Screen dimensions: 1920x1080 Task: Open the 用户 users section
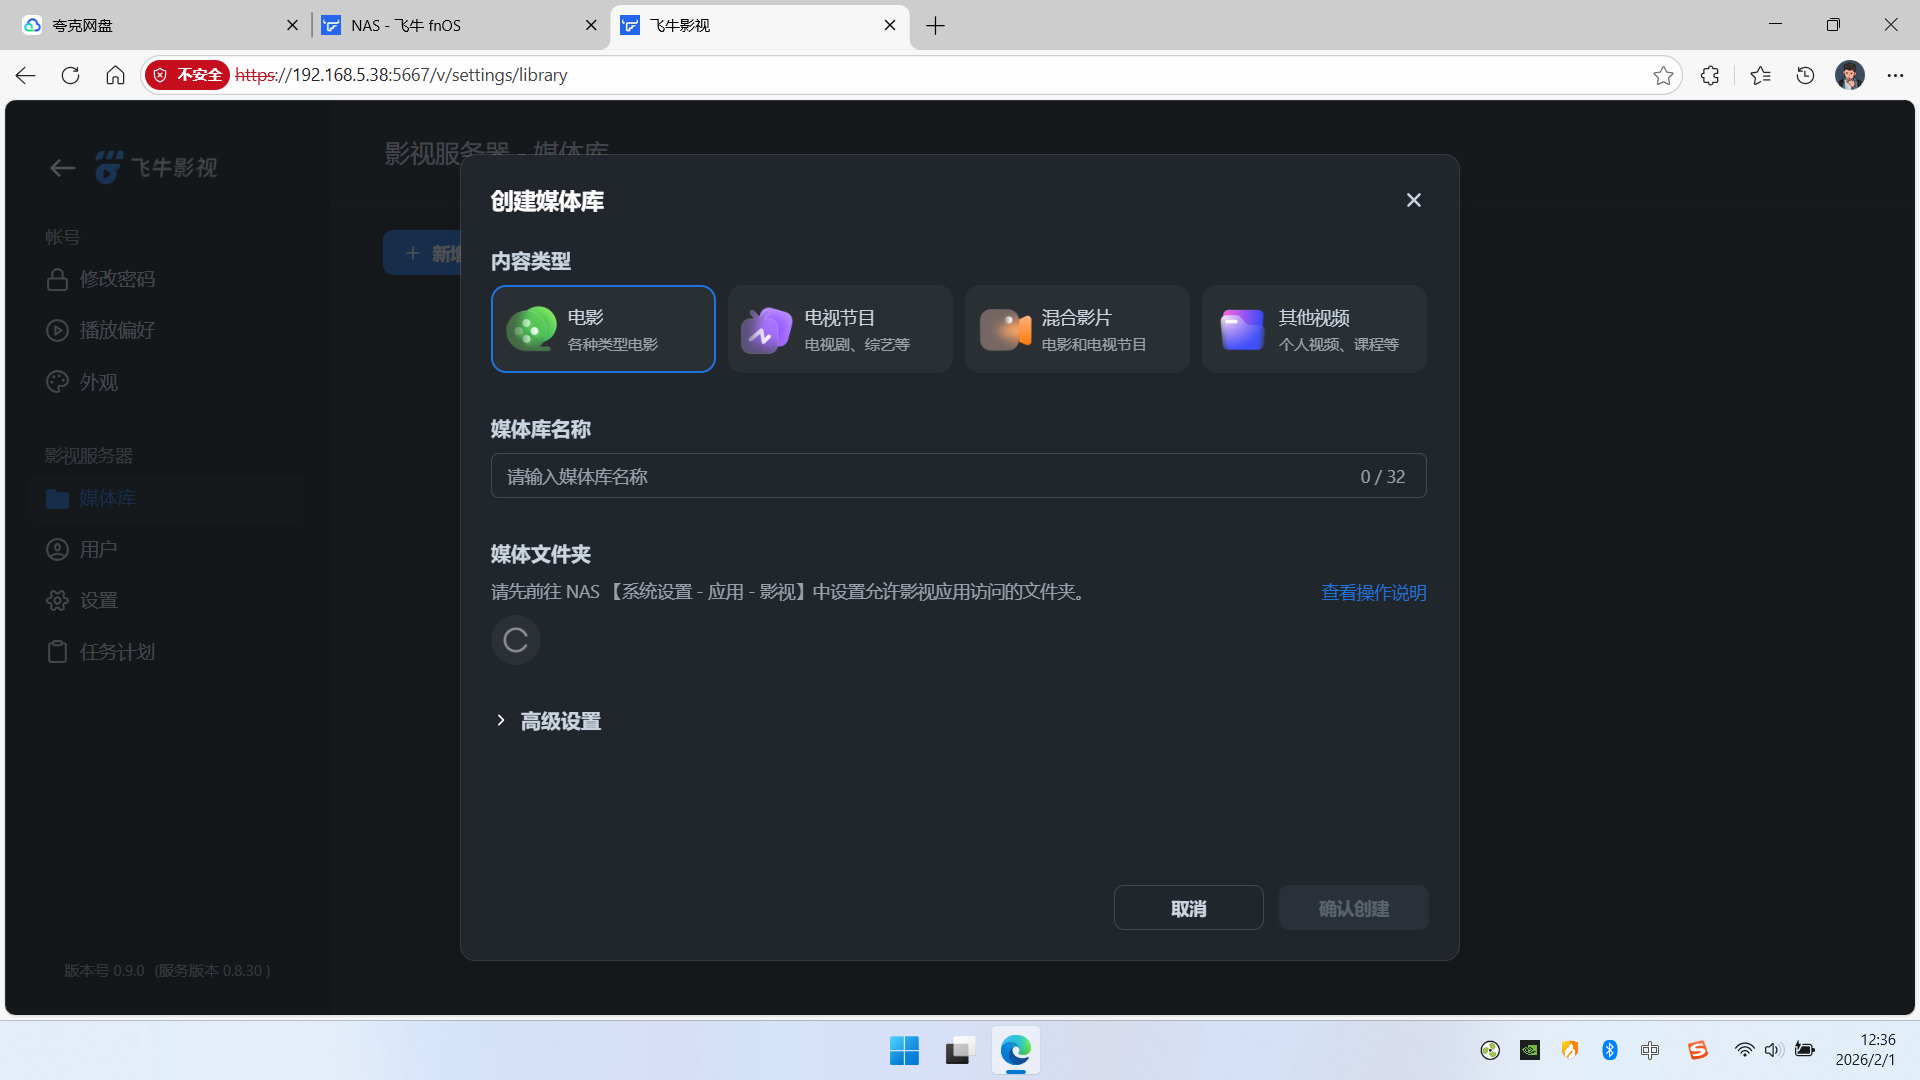tap(100, 549)
